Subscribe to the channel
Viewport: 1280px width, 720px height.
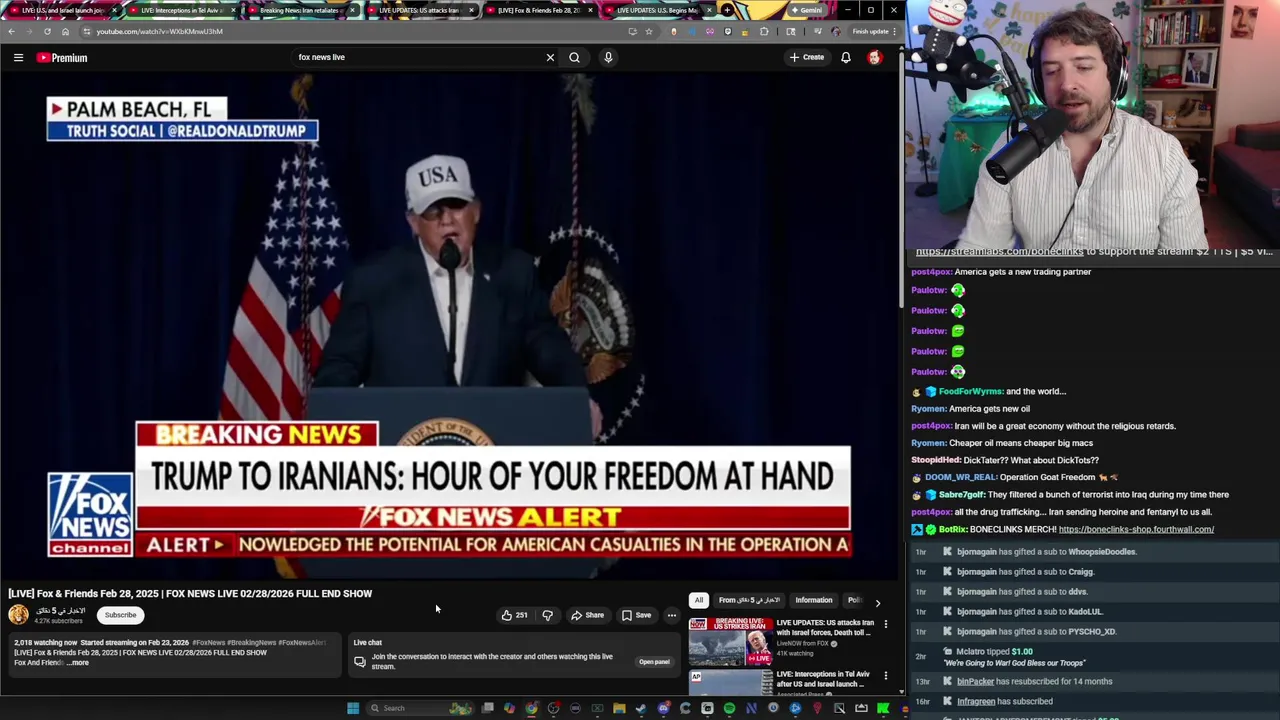pos(120,615)
